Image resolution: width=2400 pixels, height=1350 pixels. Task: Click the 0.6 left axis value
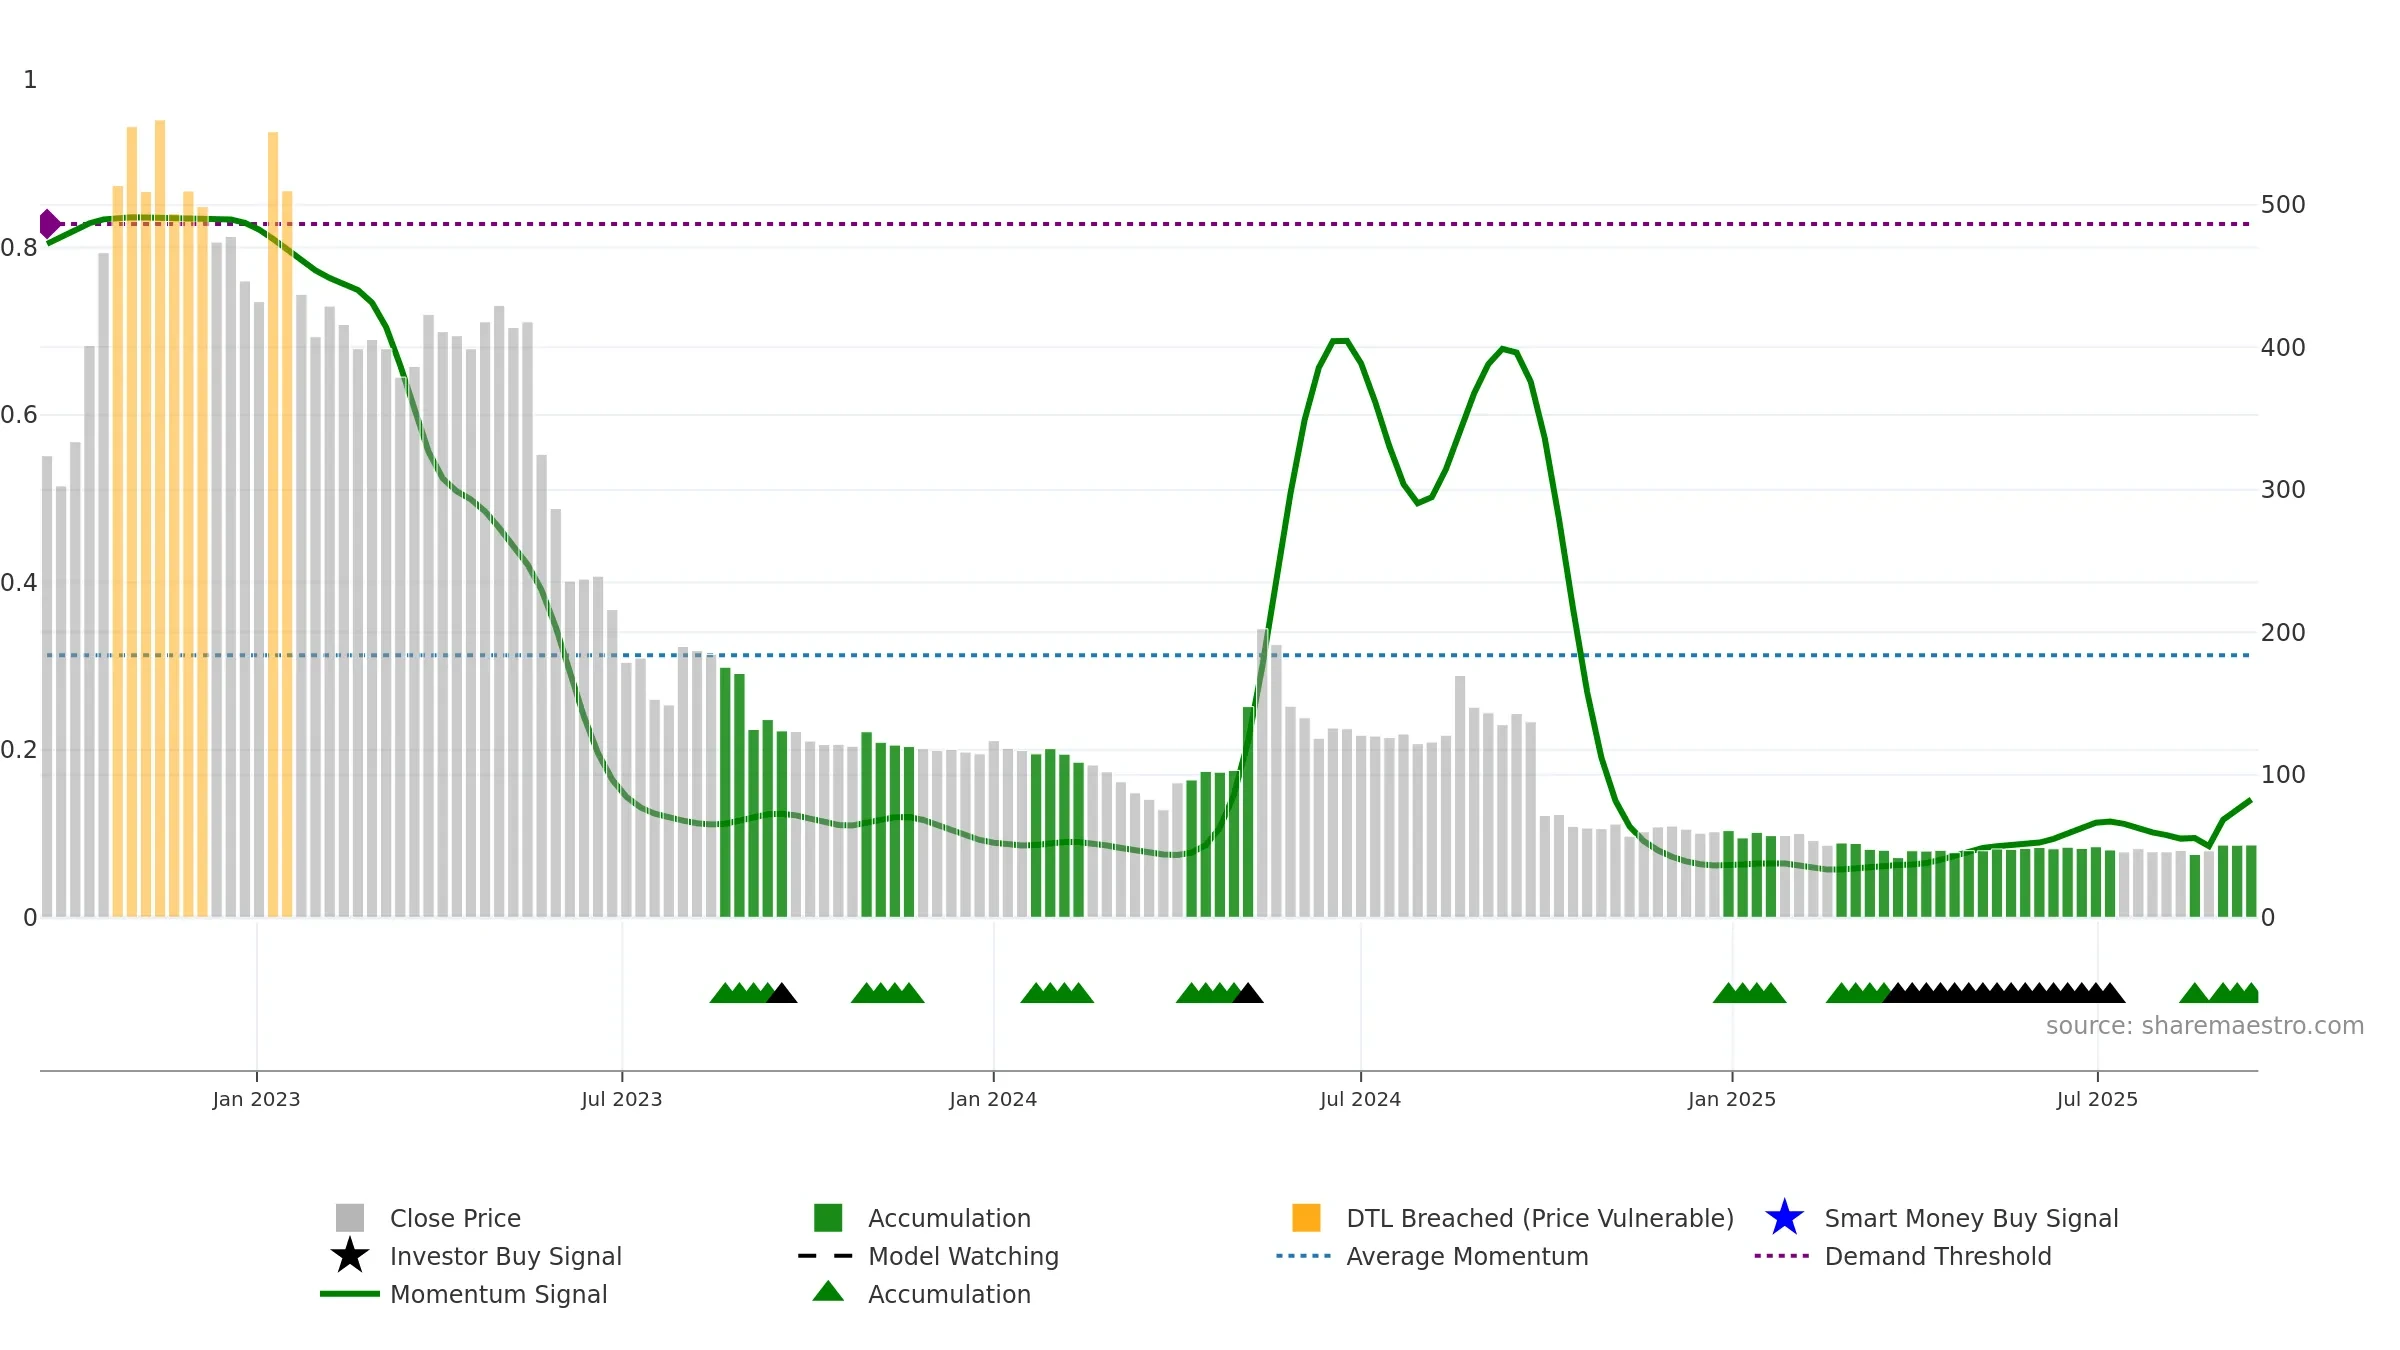coord(19,415)
